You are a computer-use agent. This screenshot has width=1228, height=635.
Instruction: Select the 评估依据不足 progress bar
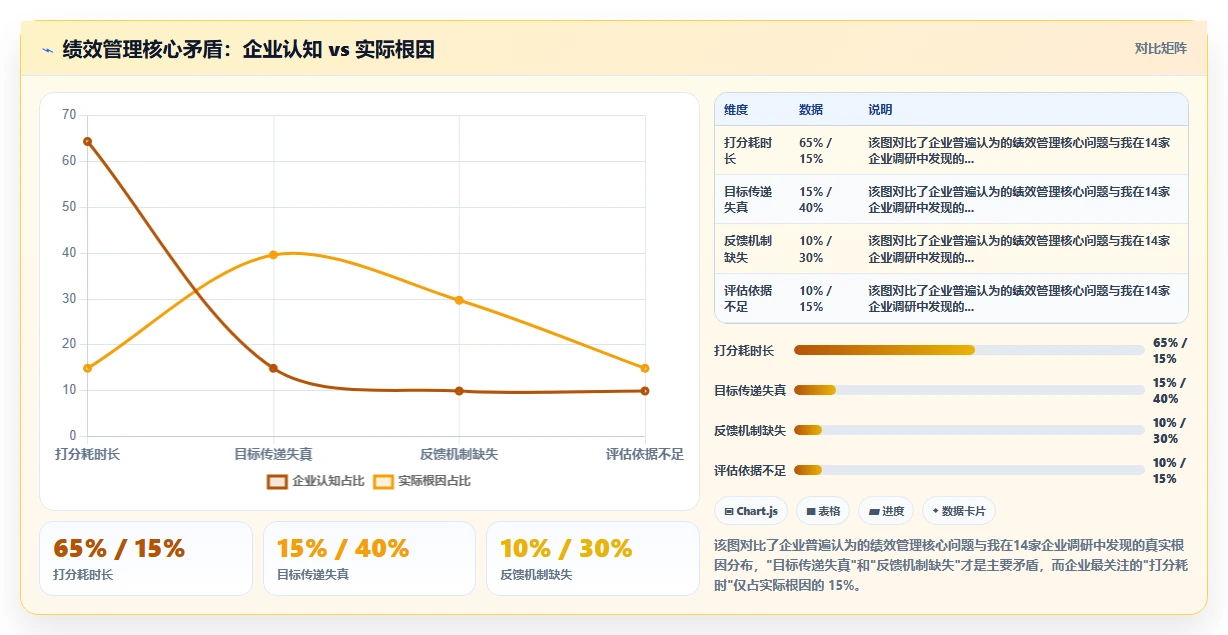pos(969,470)
